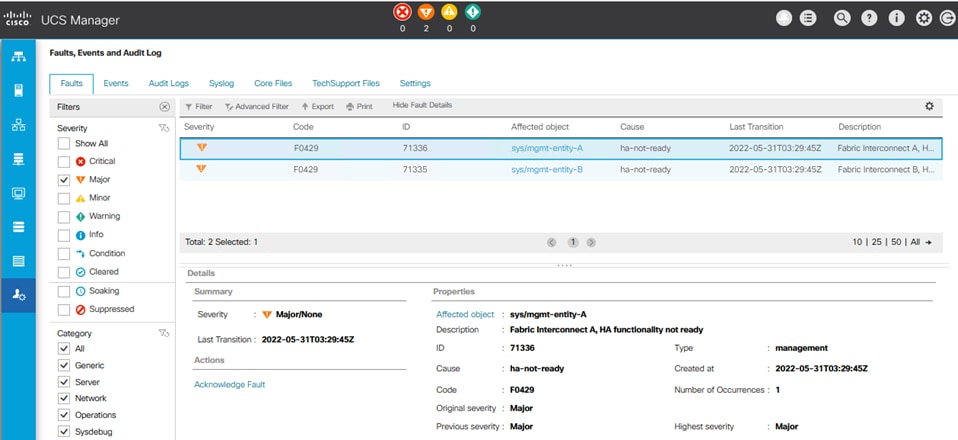This screenshot has height=440, width=958.
Task: Switch to the Faults tab
Action: [x=71, y=84]
